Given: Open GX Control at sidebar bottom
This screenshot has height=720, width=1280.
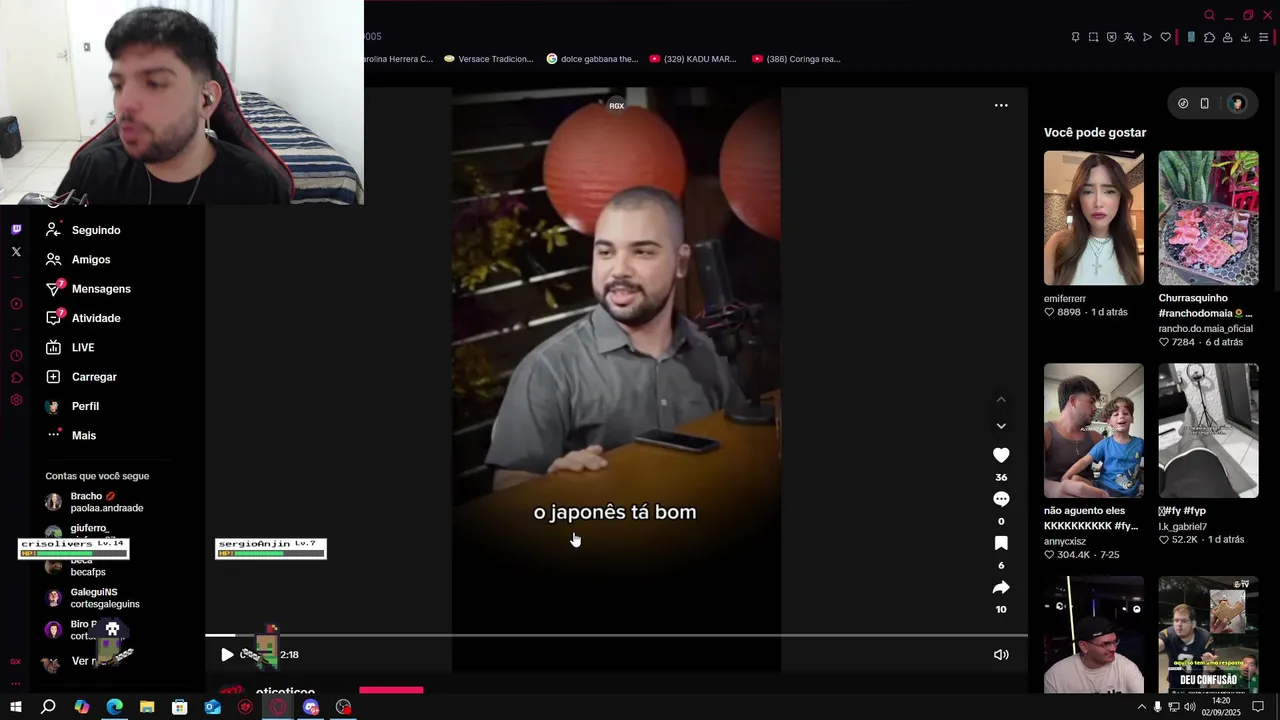Looking at the screenshot, I should [x=16, y=661].
